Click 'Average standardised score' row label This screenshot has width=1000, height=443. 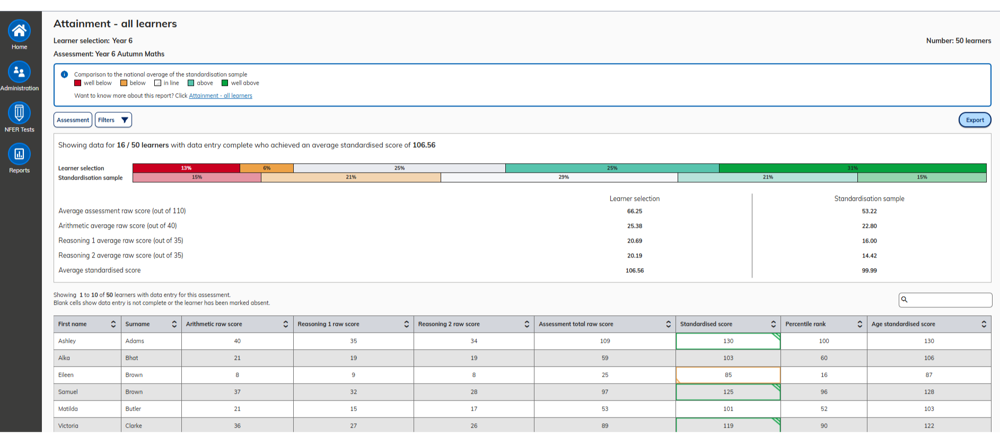pos(99,270)
